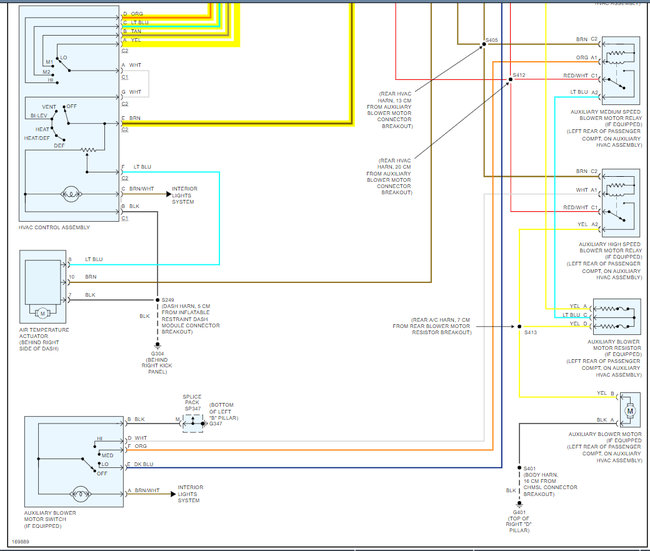Click the S412 splice dot
650x551 pixels.
point(510,79)
